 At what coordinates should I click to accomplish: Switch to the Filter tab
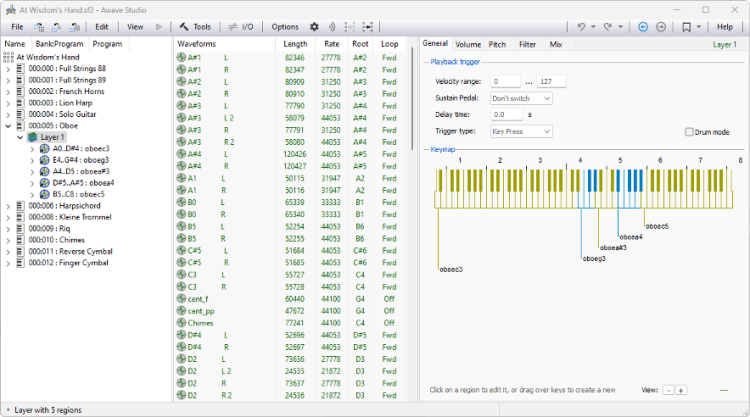[527, 45]
